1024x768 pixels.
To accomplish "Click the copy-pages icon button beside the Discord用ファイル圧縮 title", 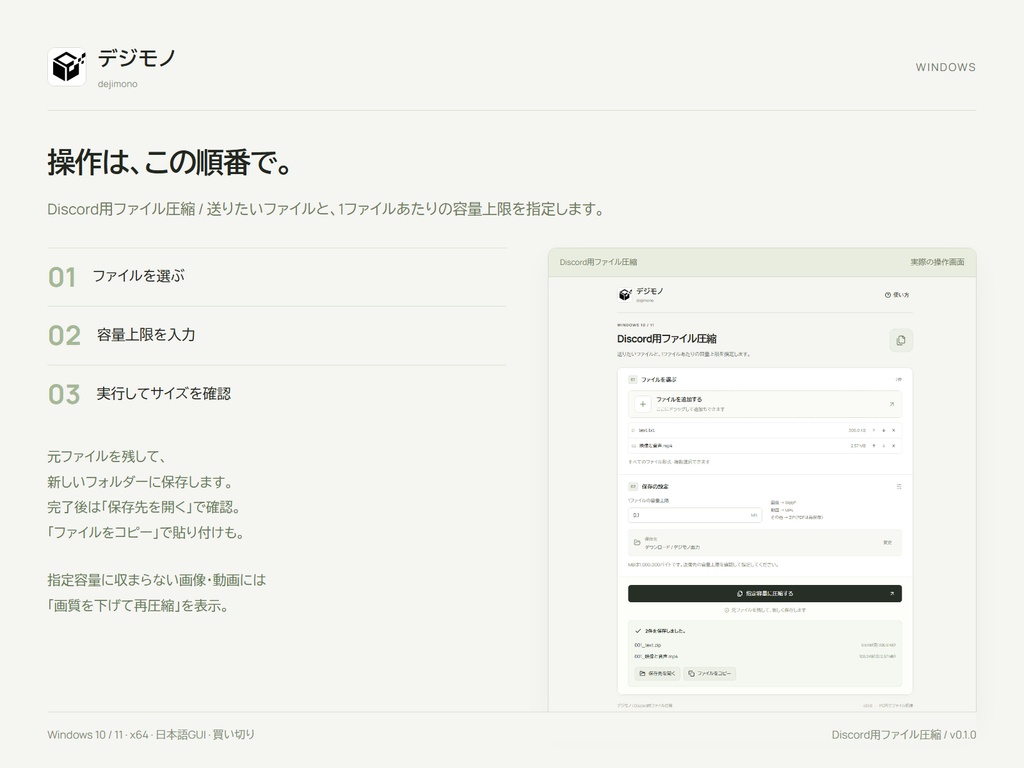I will coord(901,340).
